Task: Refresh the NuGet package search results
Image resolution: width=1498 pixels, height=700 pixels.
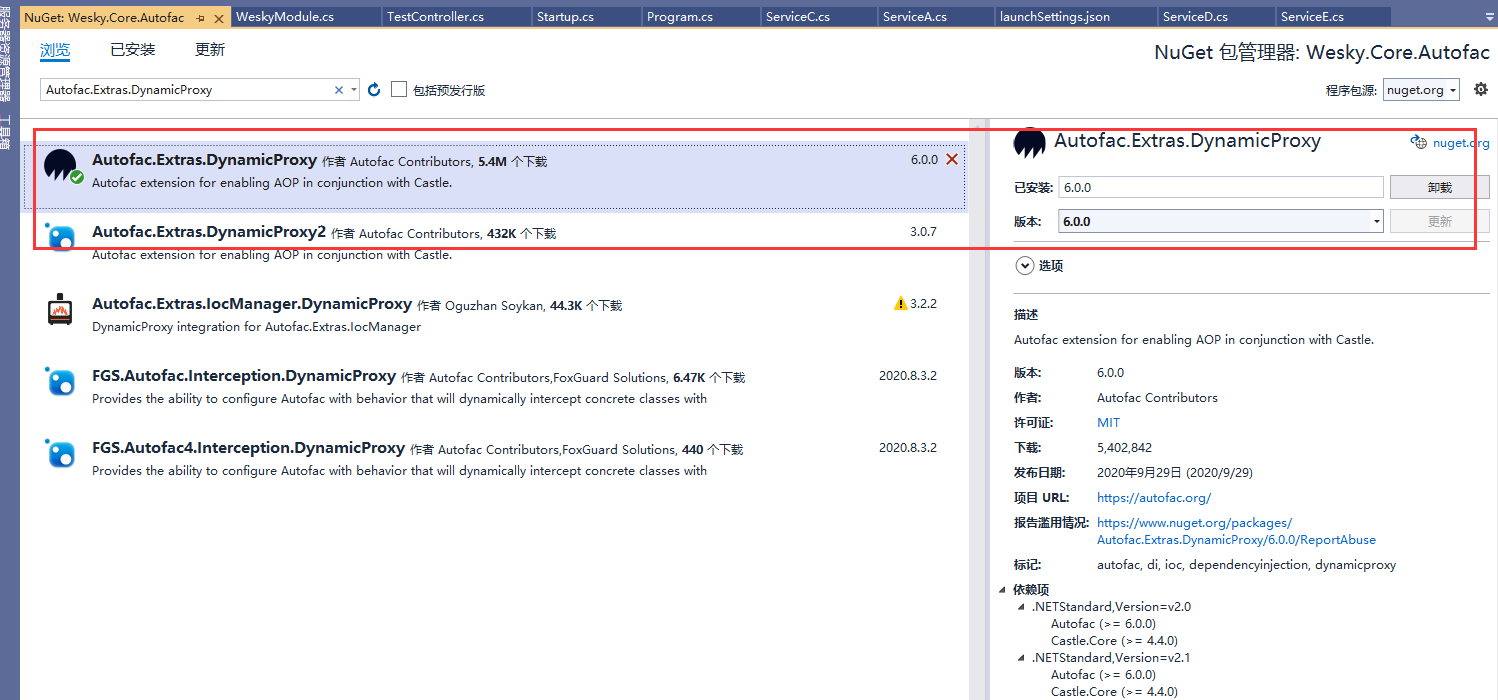Action: [374, 90]
